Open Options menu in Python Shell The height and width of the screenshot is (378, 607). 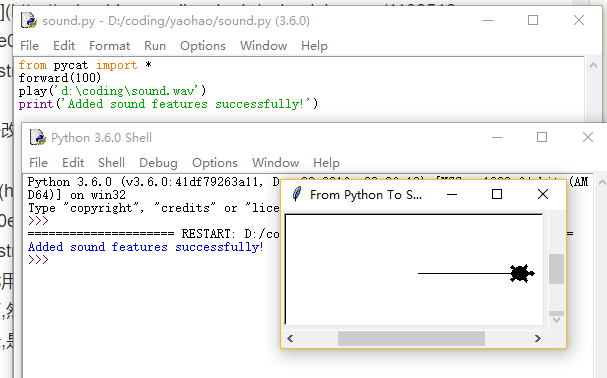pos(215,163)
